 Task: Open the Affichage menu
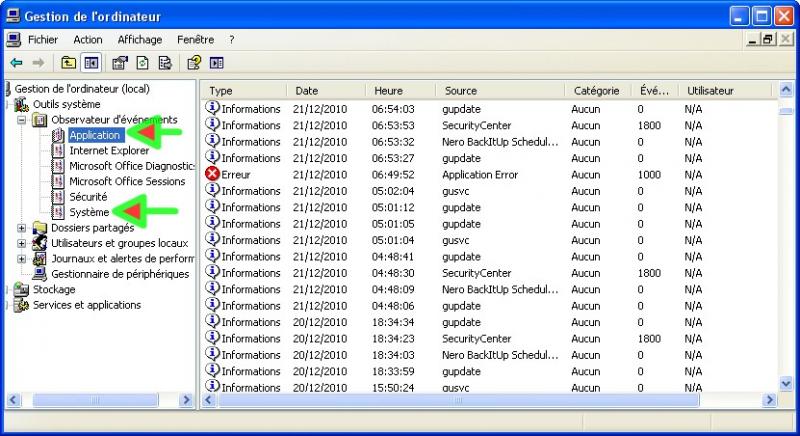[x=139, y=40]
